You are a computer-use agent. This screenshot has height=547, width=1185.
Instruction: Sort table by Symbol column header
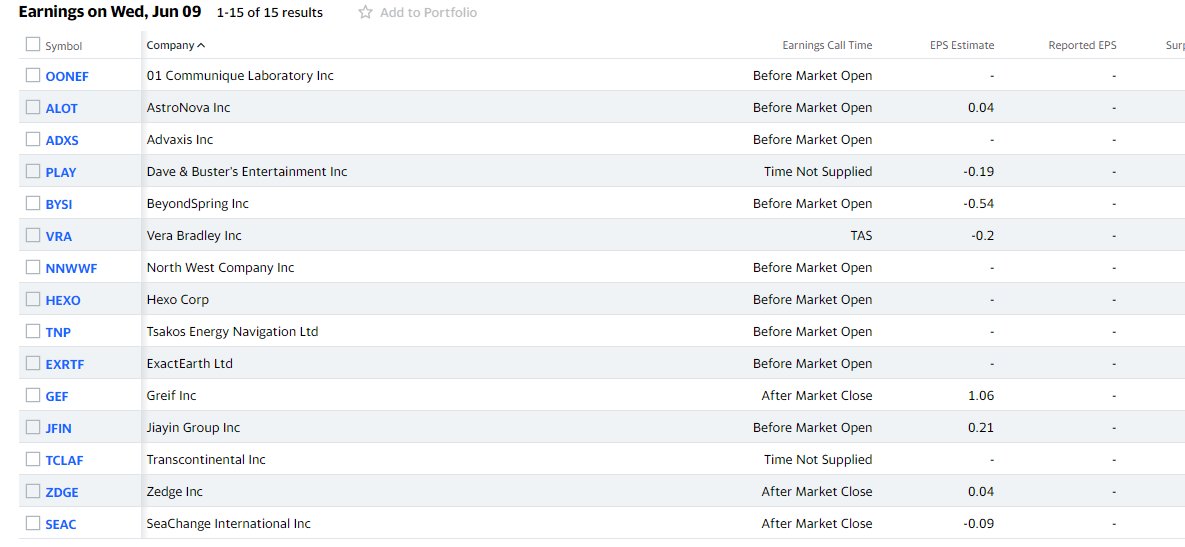[63, 46]
